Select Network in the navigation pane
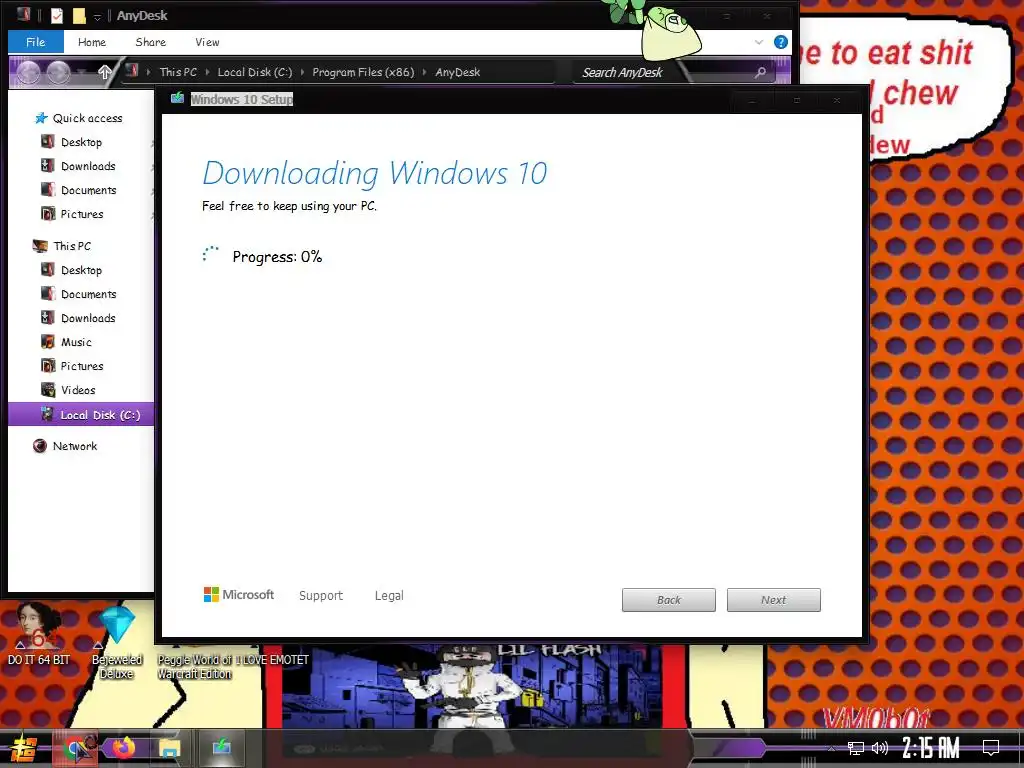1024x768 pixels. tap(74, 446)
